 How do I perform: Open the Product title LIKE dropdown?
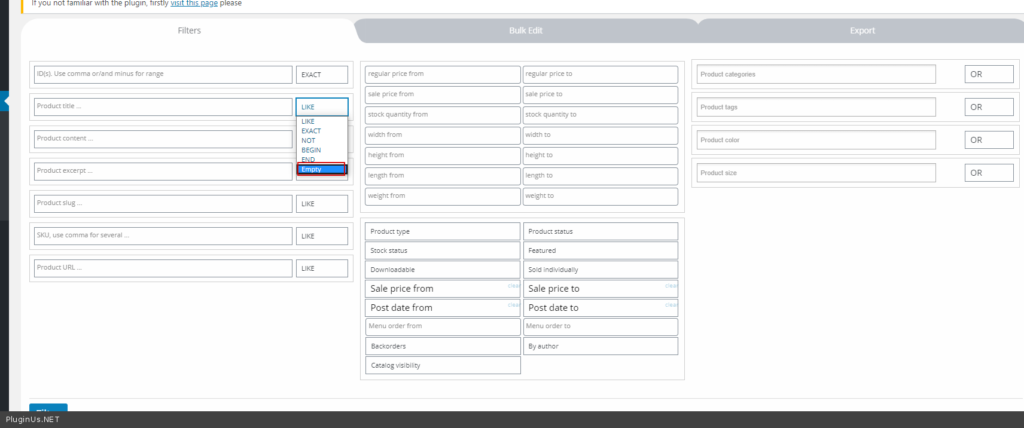tap(322, 107)
